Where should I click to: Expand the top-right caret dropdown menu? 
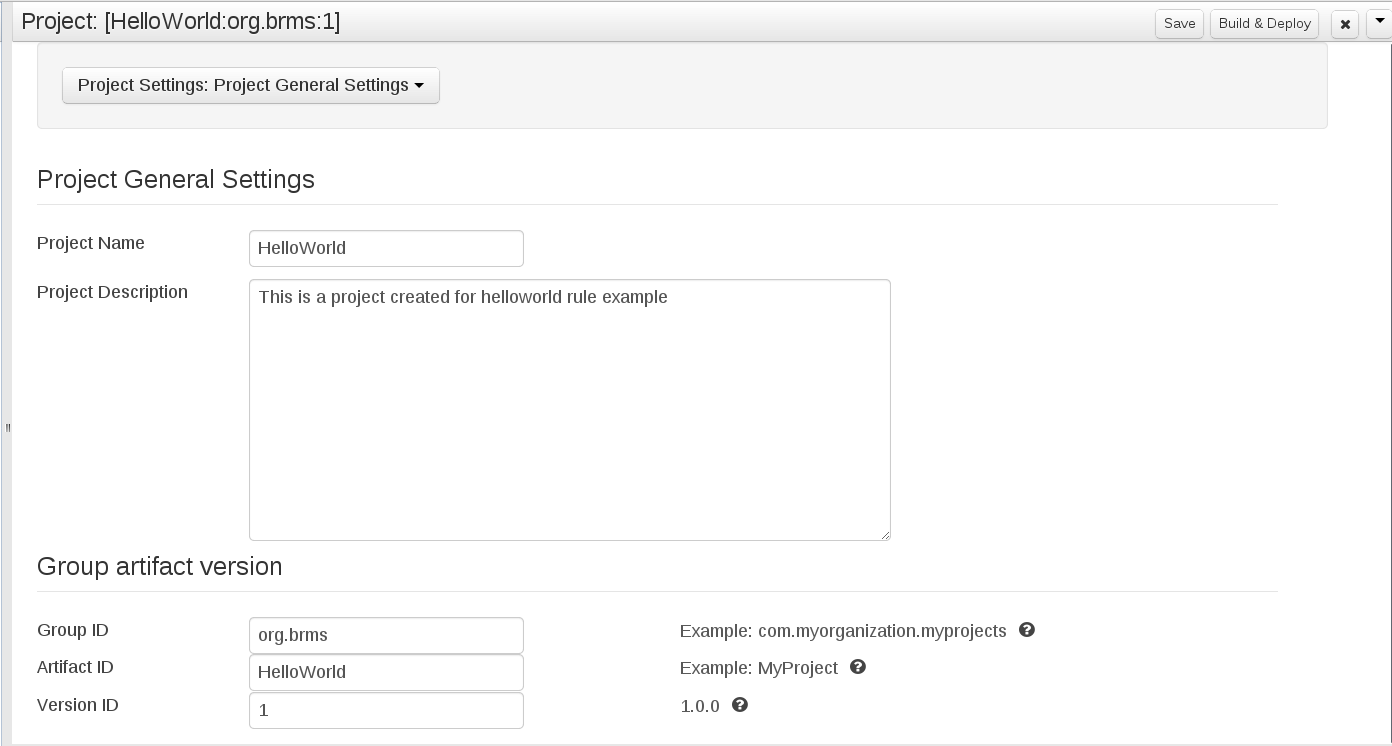coord(1379,22)
